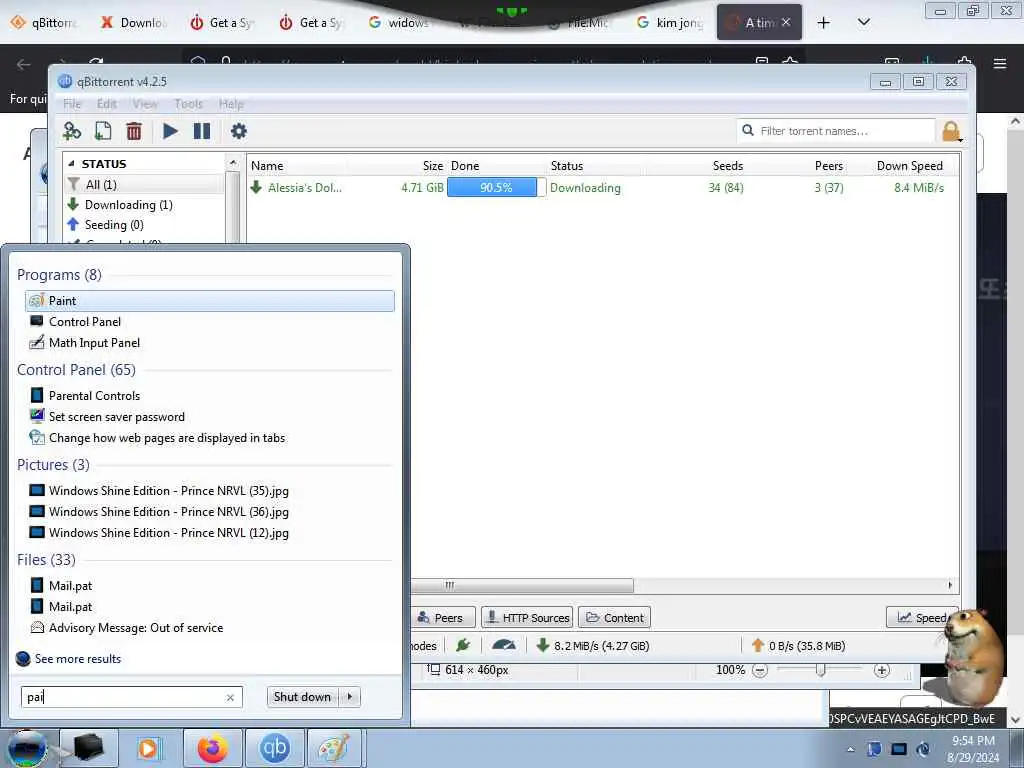The height and width of the screenshot is (768, 1024).
Task: Add torrent link in qBittorrent toolbar
Action: click(x=71, y=131)
